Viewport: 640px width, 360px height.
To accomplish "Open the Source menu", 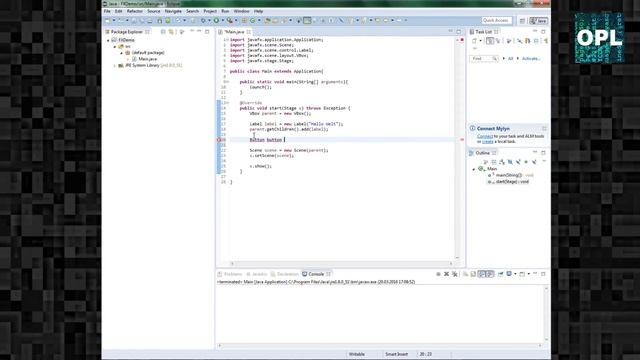I will [153, 11].
